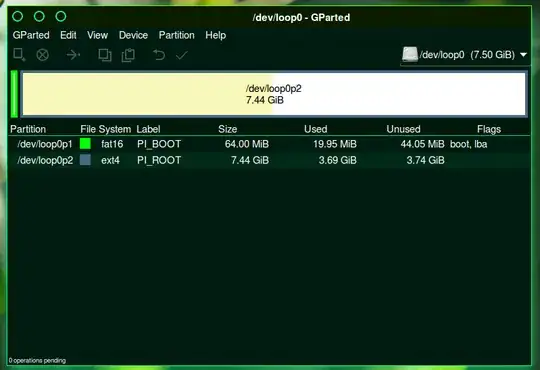Click the 64.00 MiB size value
540x370 pixels.
click(247, 144)
